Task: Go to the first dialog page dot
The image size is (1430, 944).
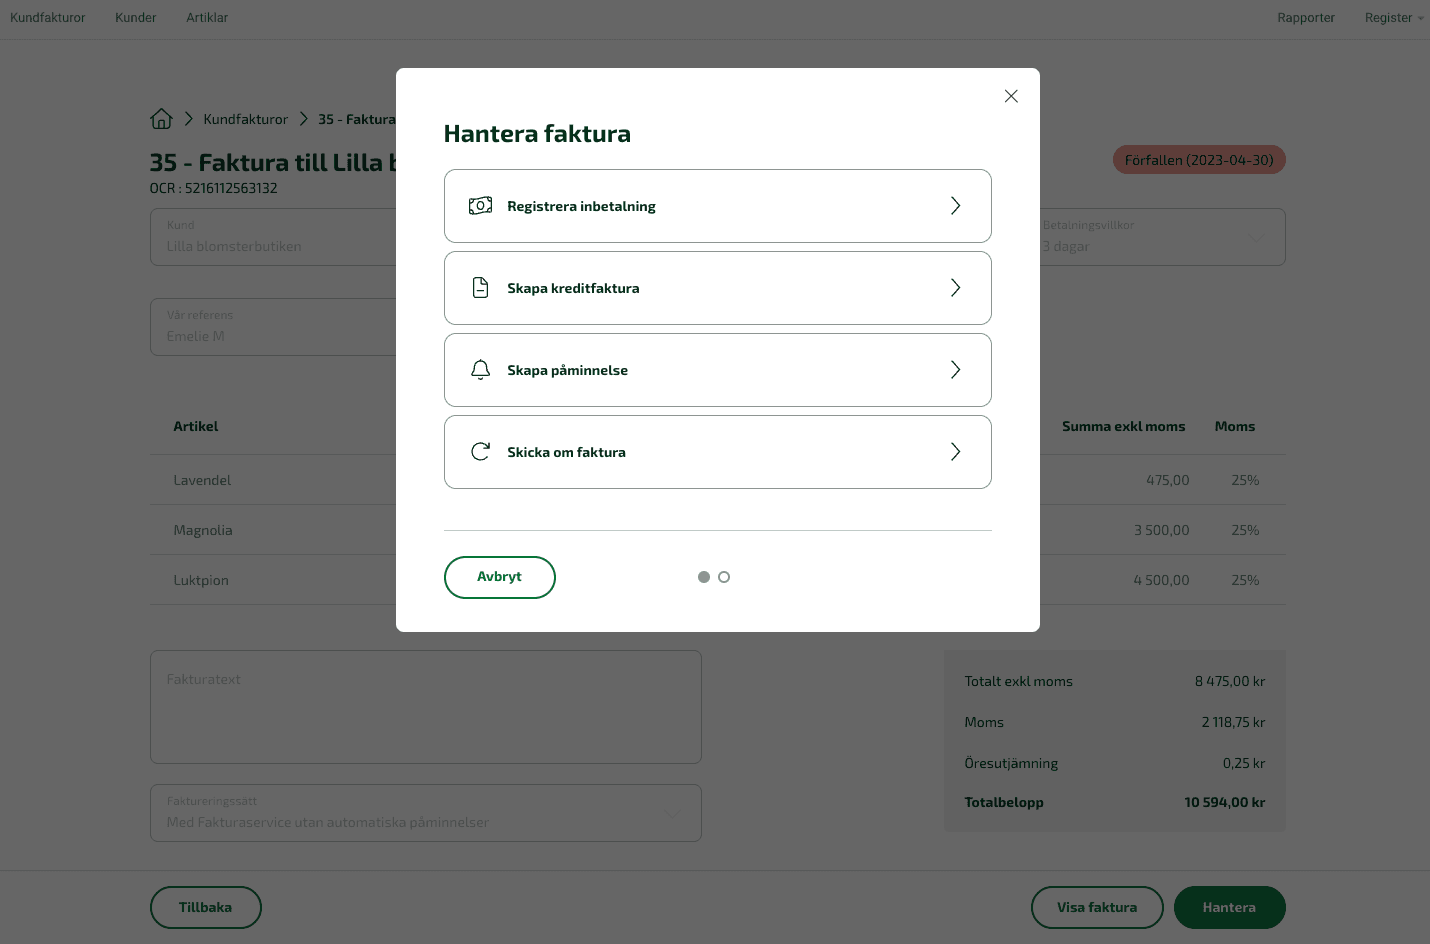Action: pyautogui.click(x=704, y=577)
